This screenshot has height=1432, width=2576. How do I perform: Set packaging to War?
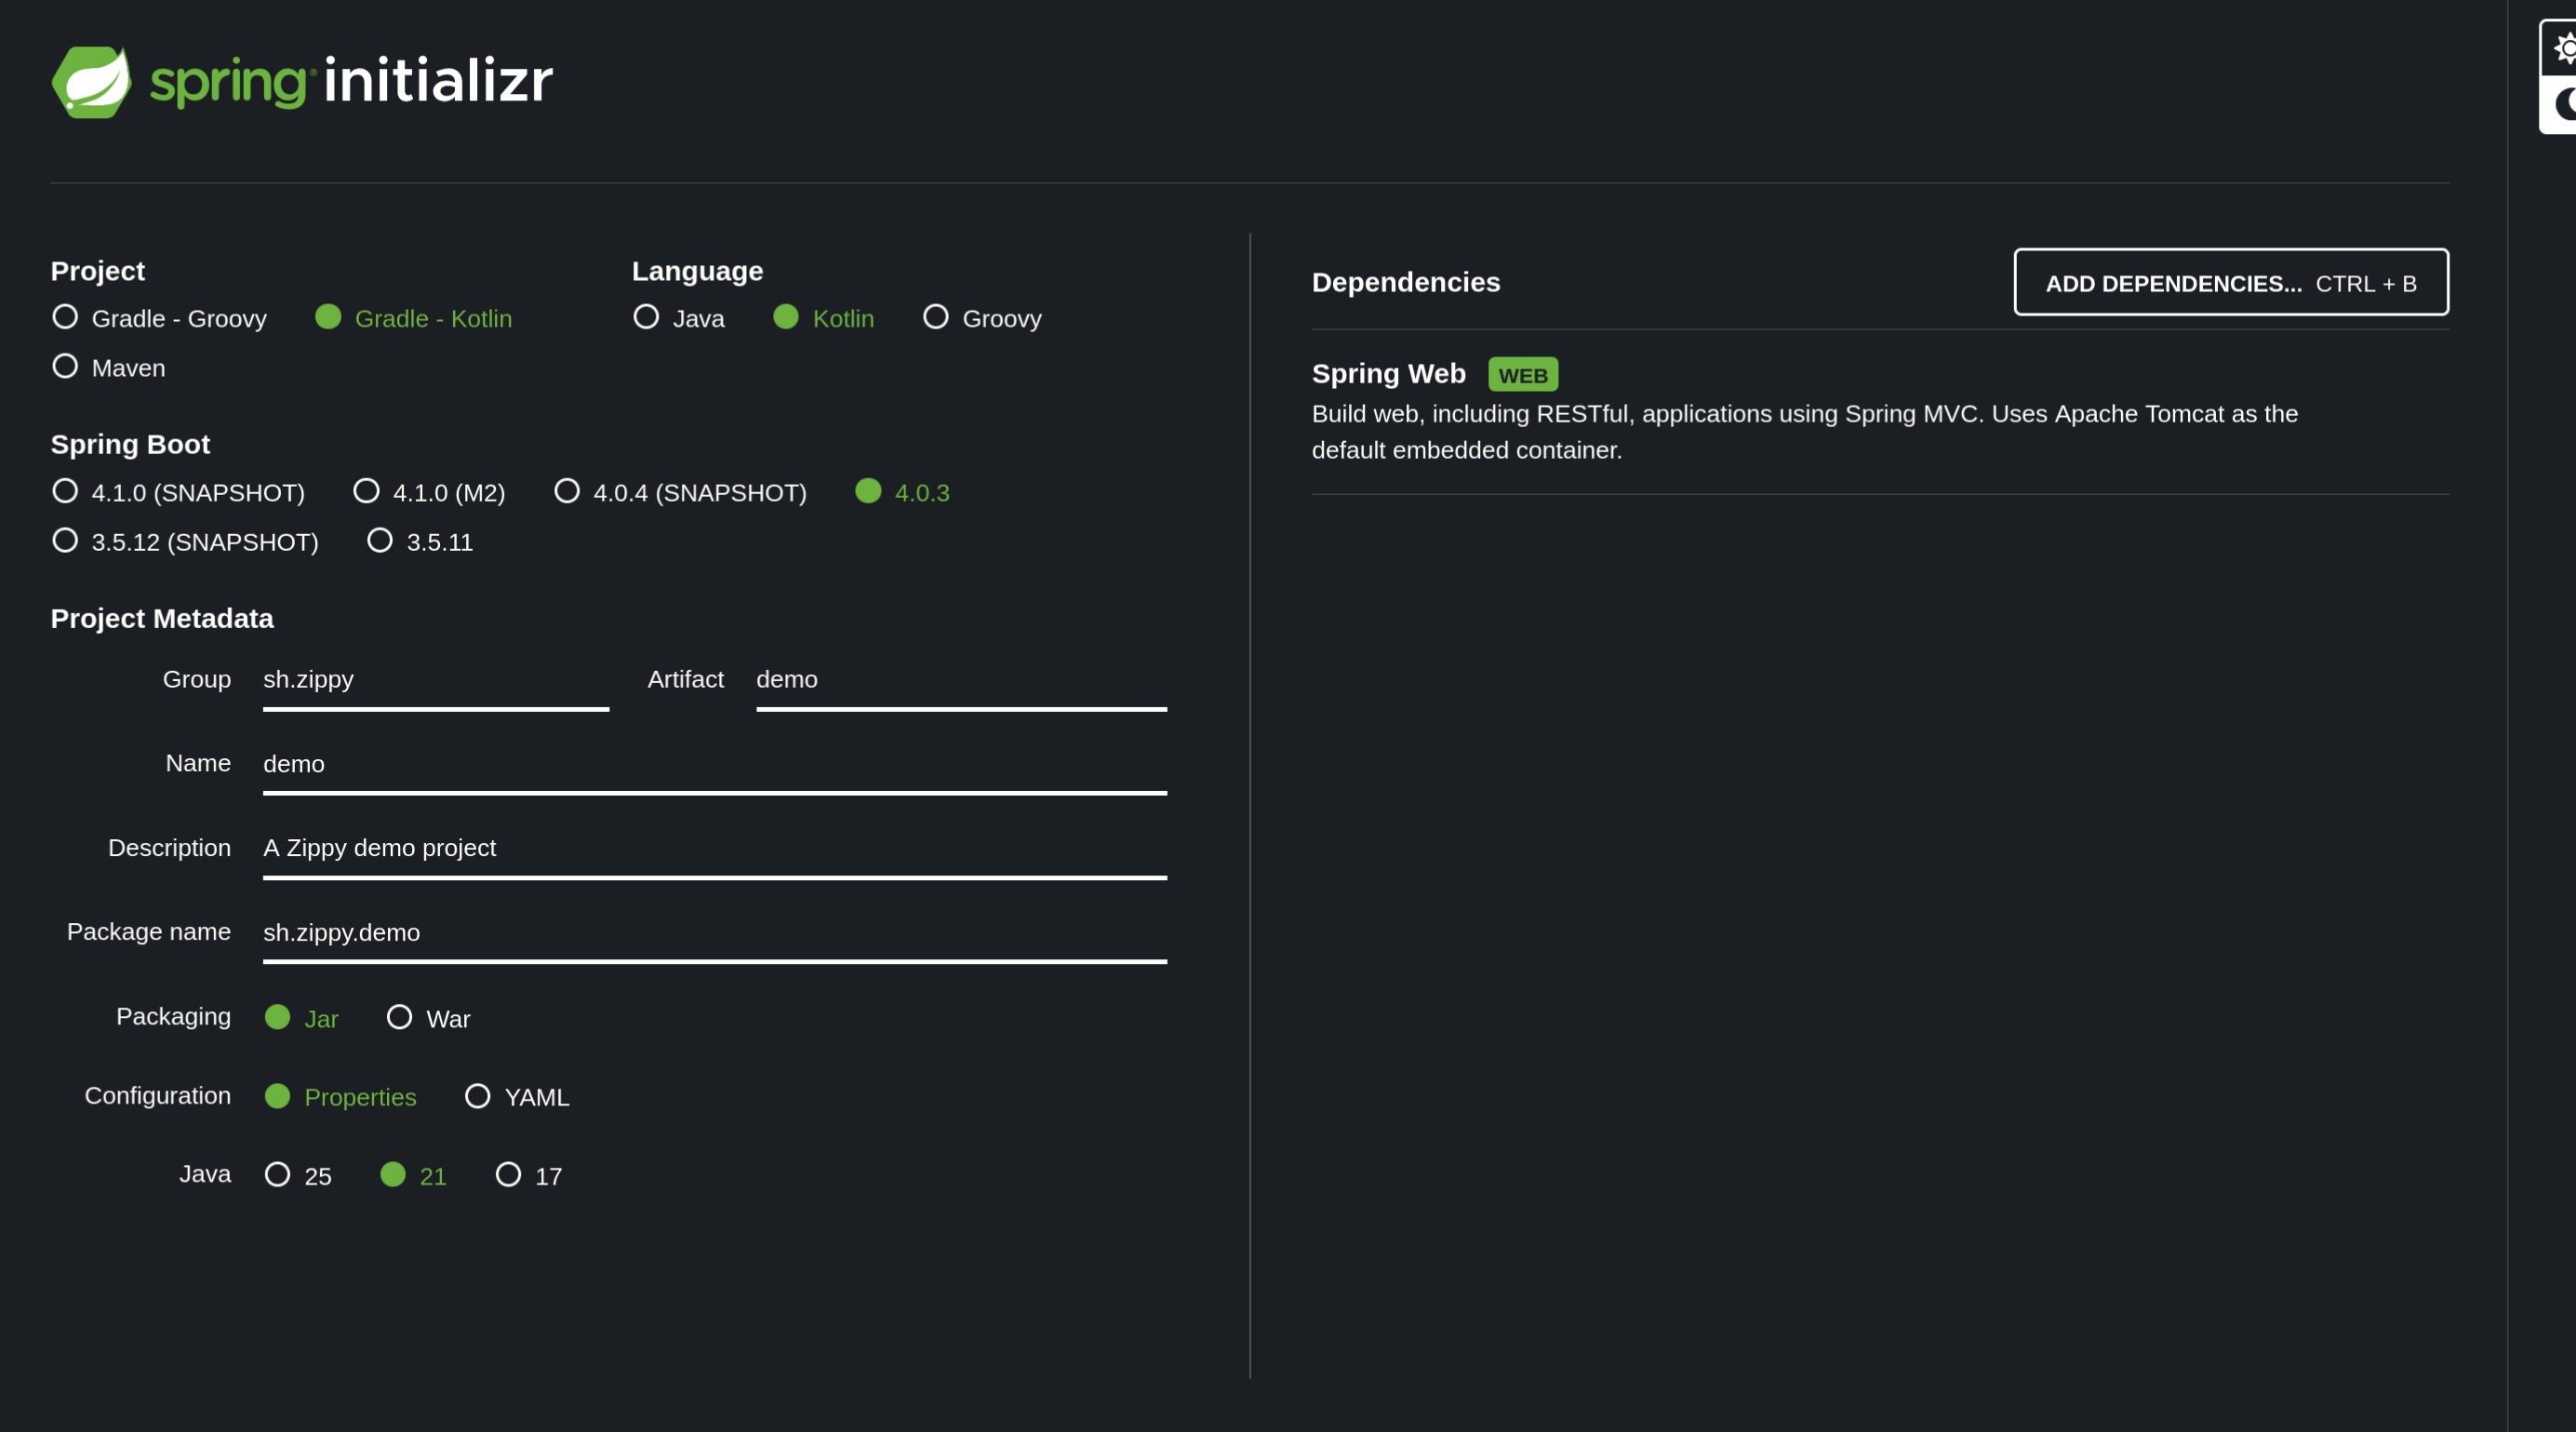pos(400,1017)
